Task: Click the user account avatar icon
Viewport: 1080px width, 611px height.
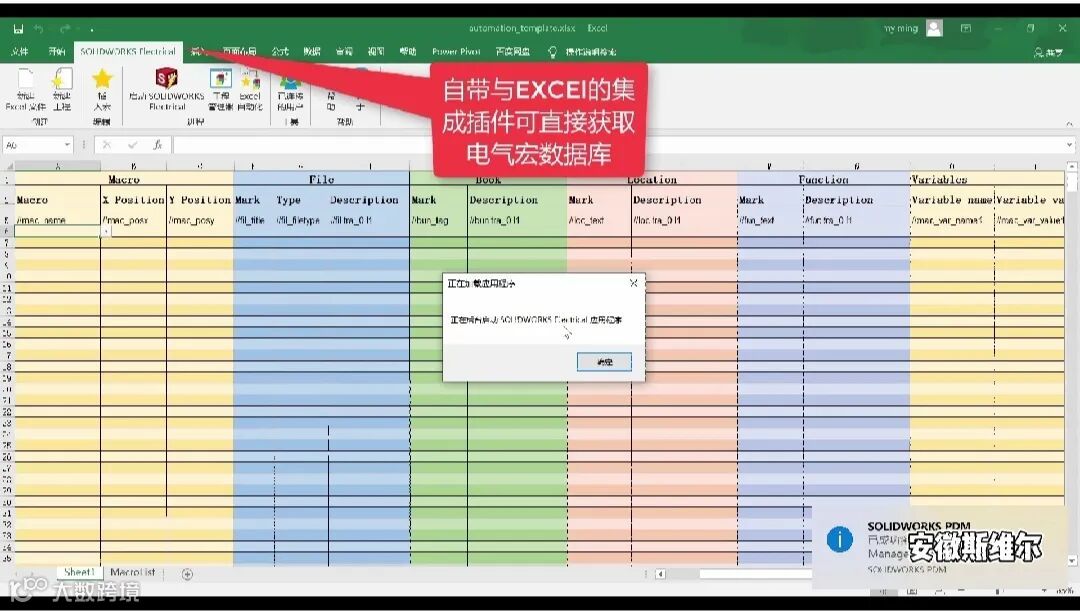Action: pyautogui.click(x=934, y=28)
